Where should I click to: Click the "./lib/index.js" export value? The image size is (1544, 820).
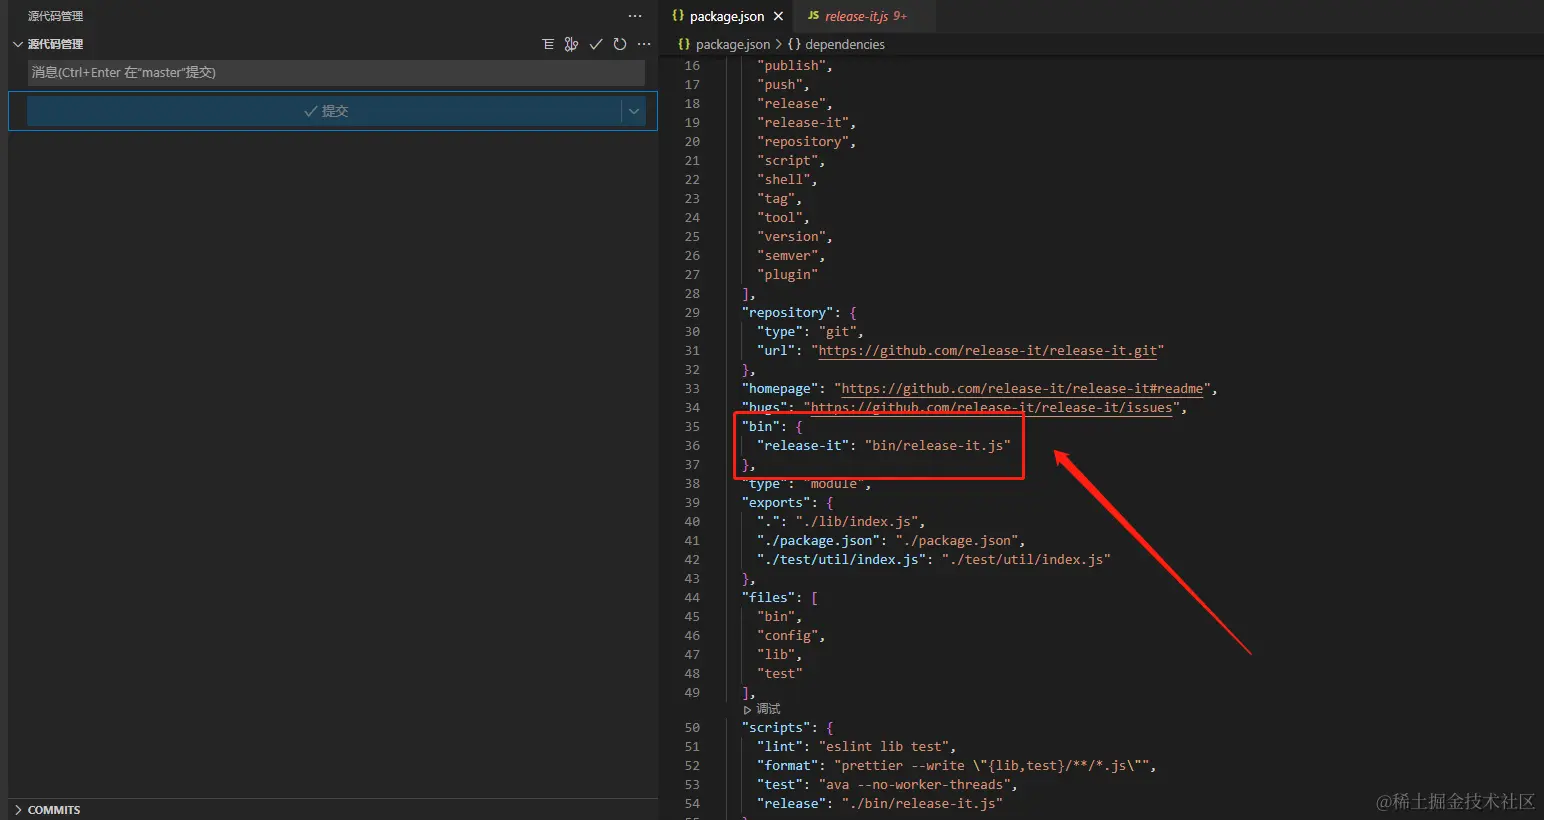(857, 522)
